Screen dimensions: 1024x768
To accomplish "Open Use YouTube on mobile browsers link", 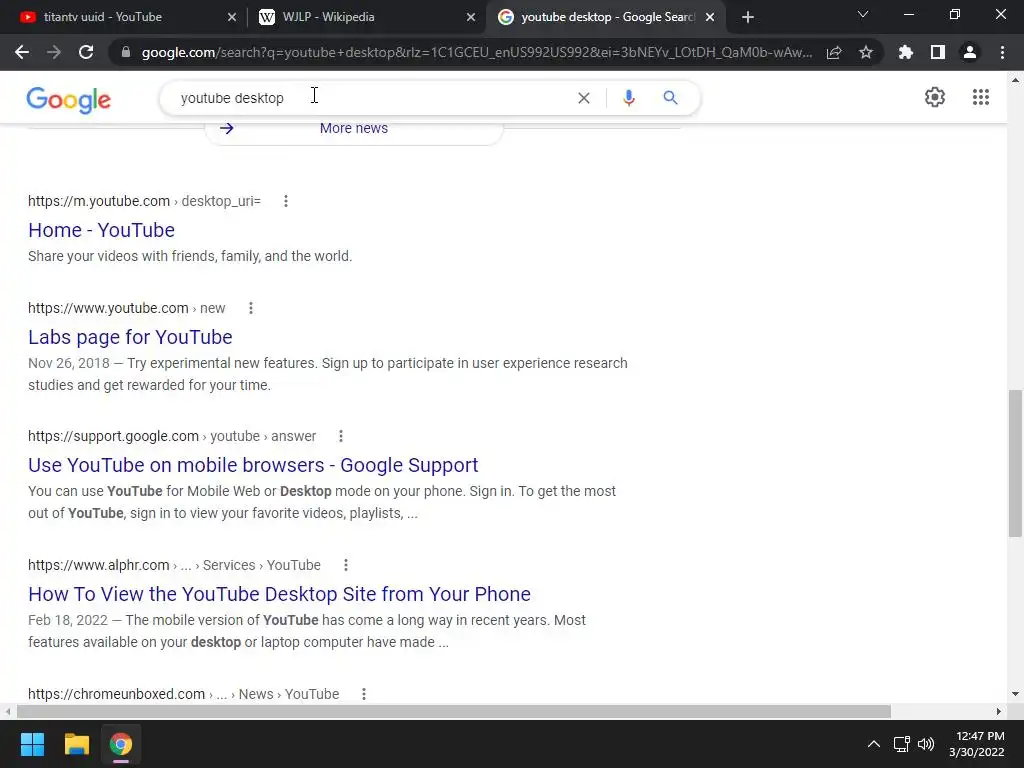I will [253, 465].
